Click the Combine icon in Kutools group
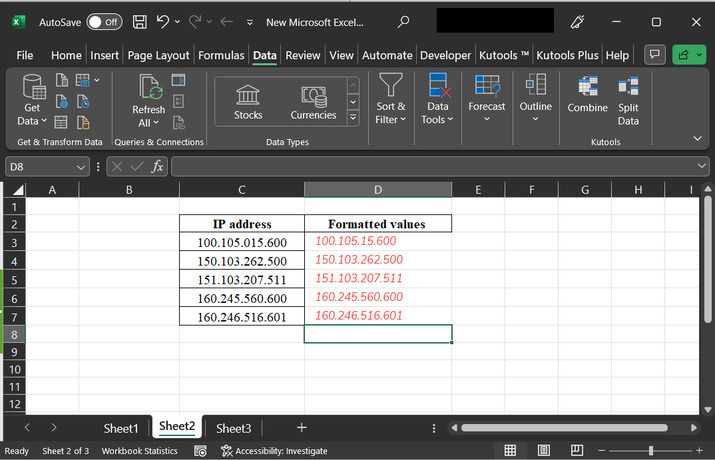This screenshot has width=715, height=460. (x=587, y=89)
